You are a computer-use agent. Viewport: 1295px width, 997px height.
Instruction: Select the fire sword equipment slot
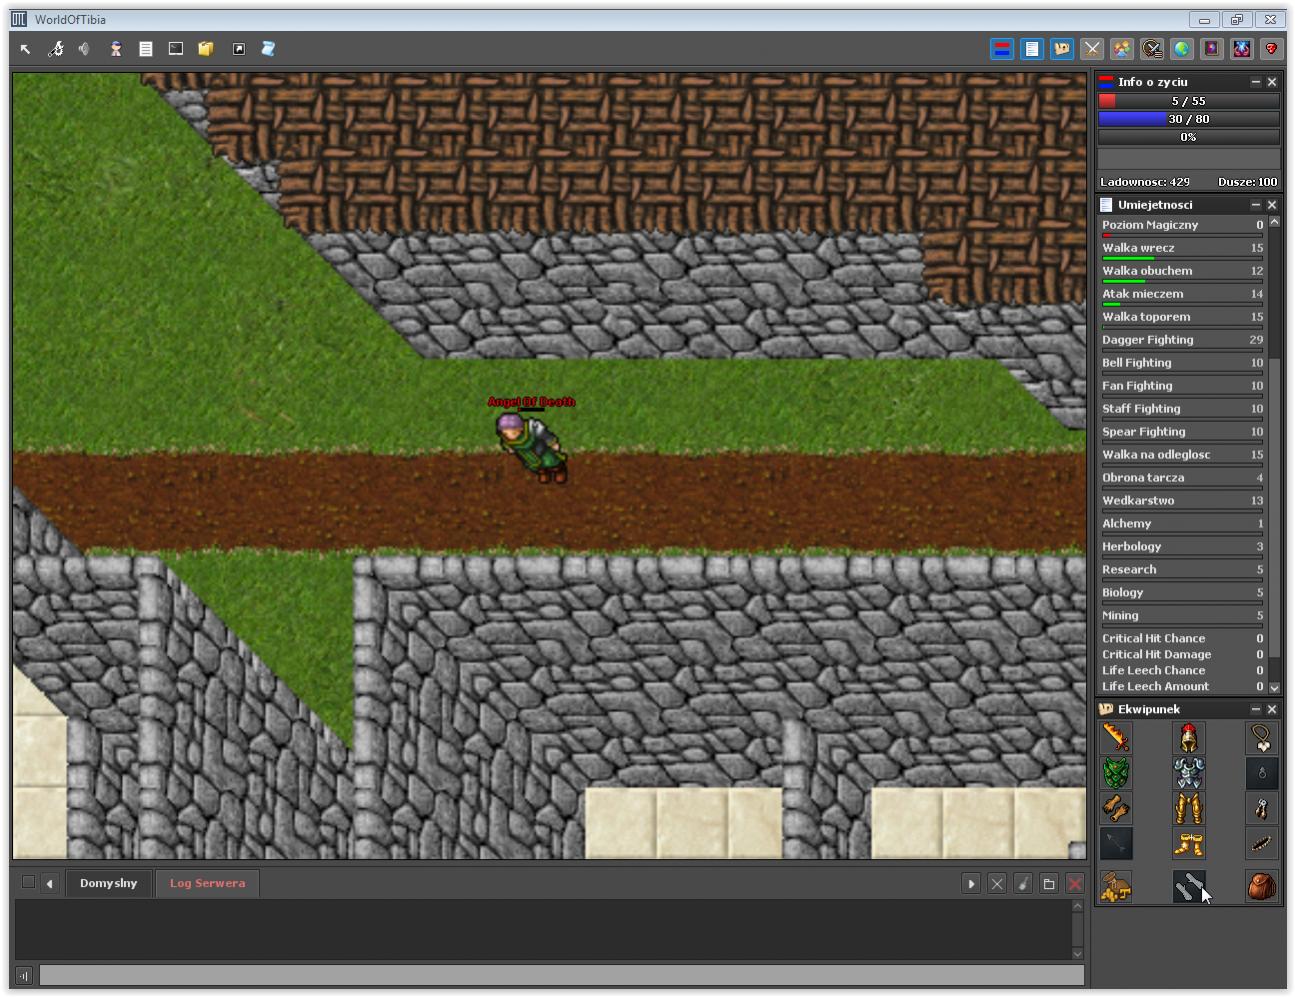[1116, 739]
